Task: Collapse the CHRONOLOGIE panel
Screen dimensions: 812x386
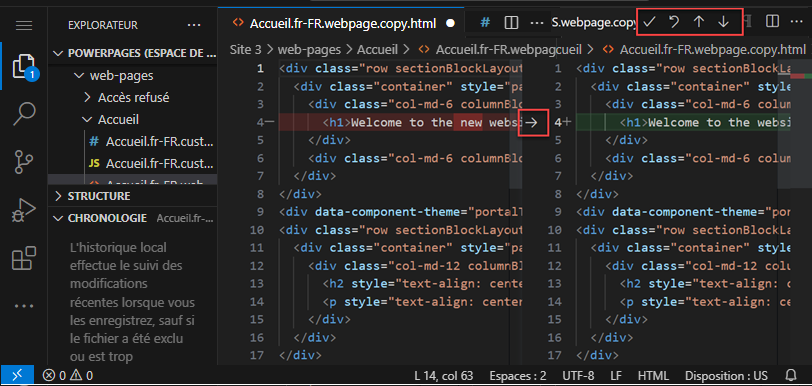Action: pos(133,219)
